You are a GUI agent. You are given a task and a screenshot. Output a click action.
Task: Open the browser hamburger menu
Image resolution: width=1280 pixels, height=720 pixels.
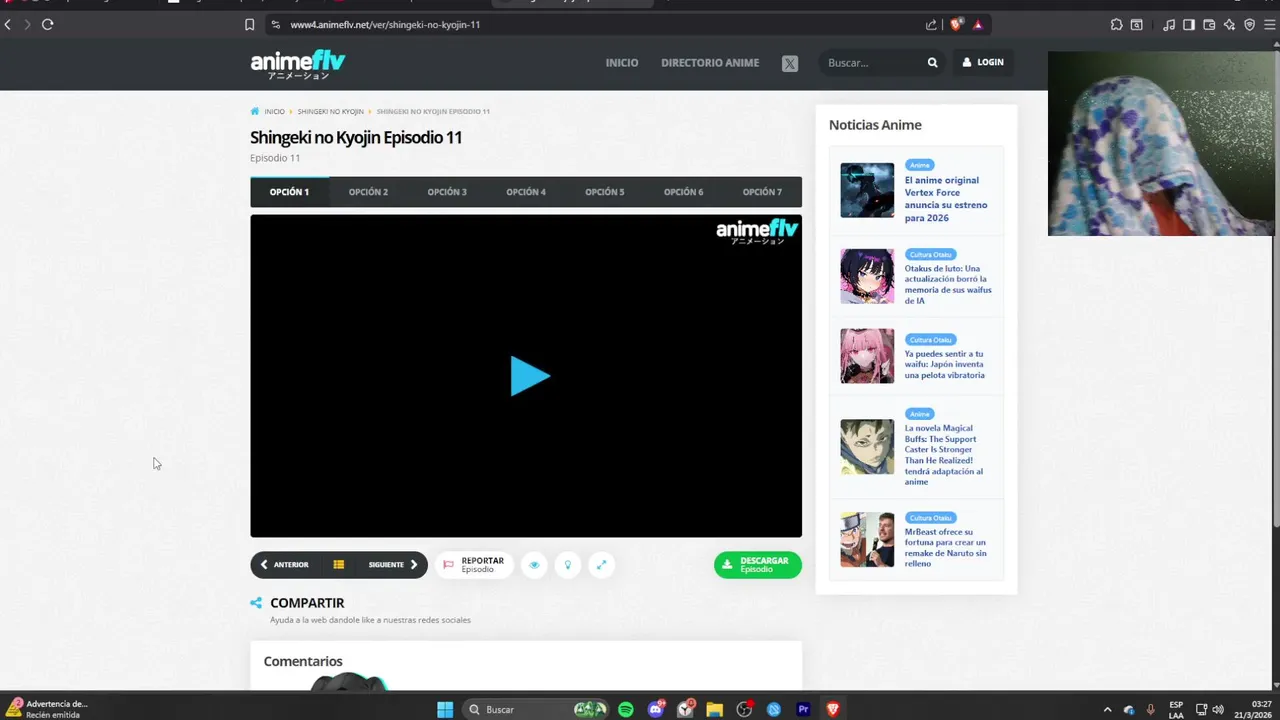coord(1270,24)
